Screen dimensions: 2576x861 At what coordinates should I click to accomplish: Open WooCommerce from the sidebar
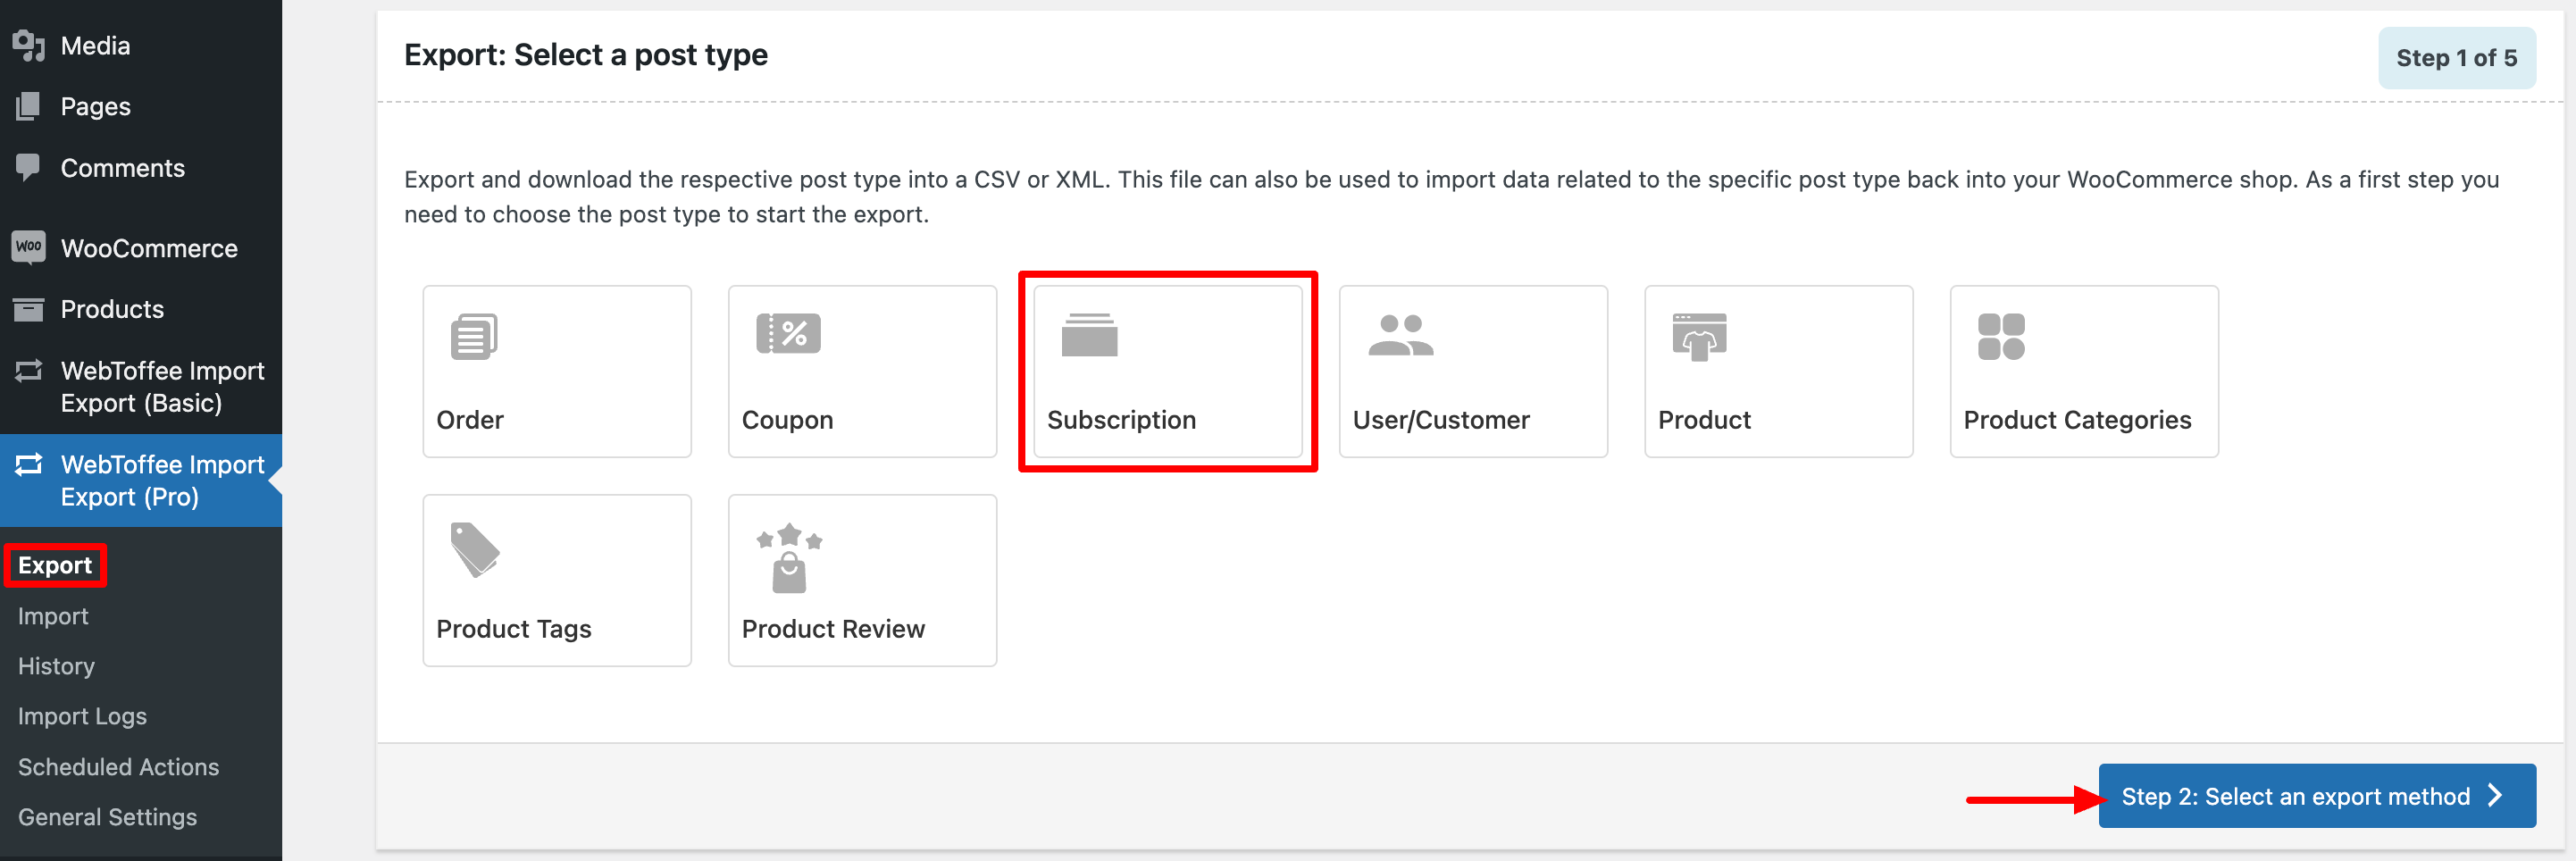point(148,247)
